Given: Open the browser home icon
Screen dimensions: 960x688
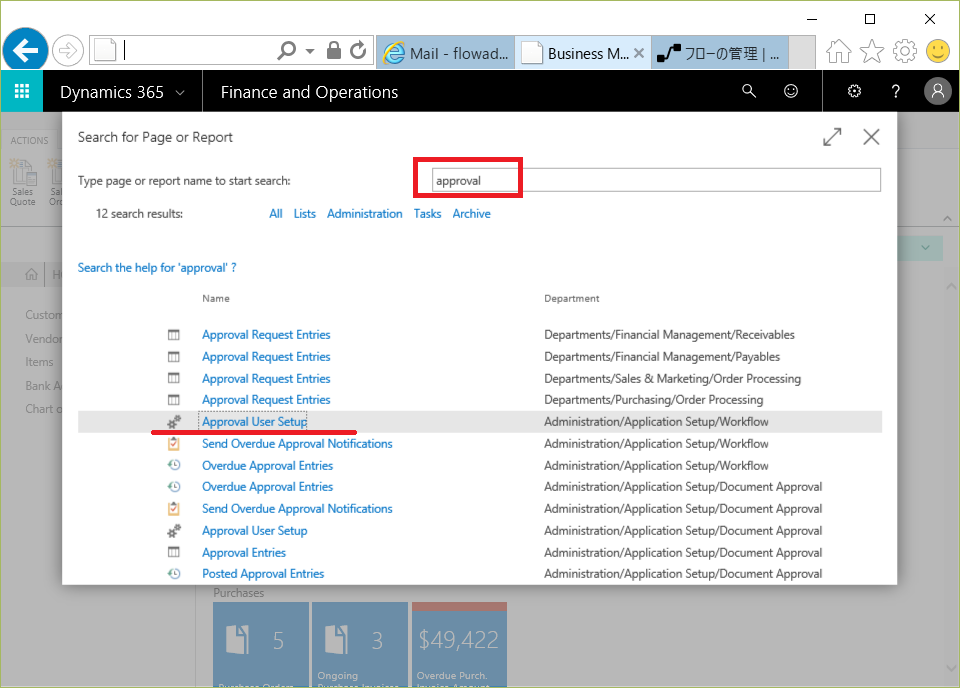Looking at the screenshot, I should [839, 51].
